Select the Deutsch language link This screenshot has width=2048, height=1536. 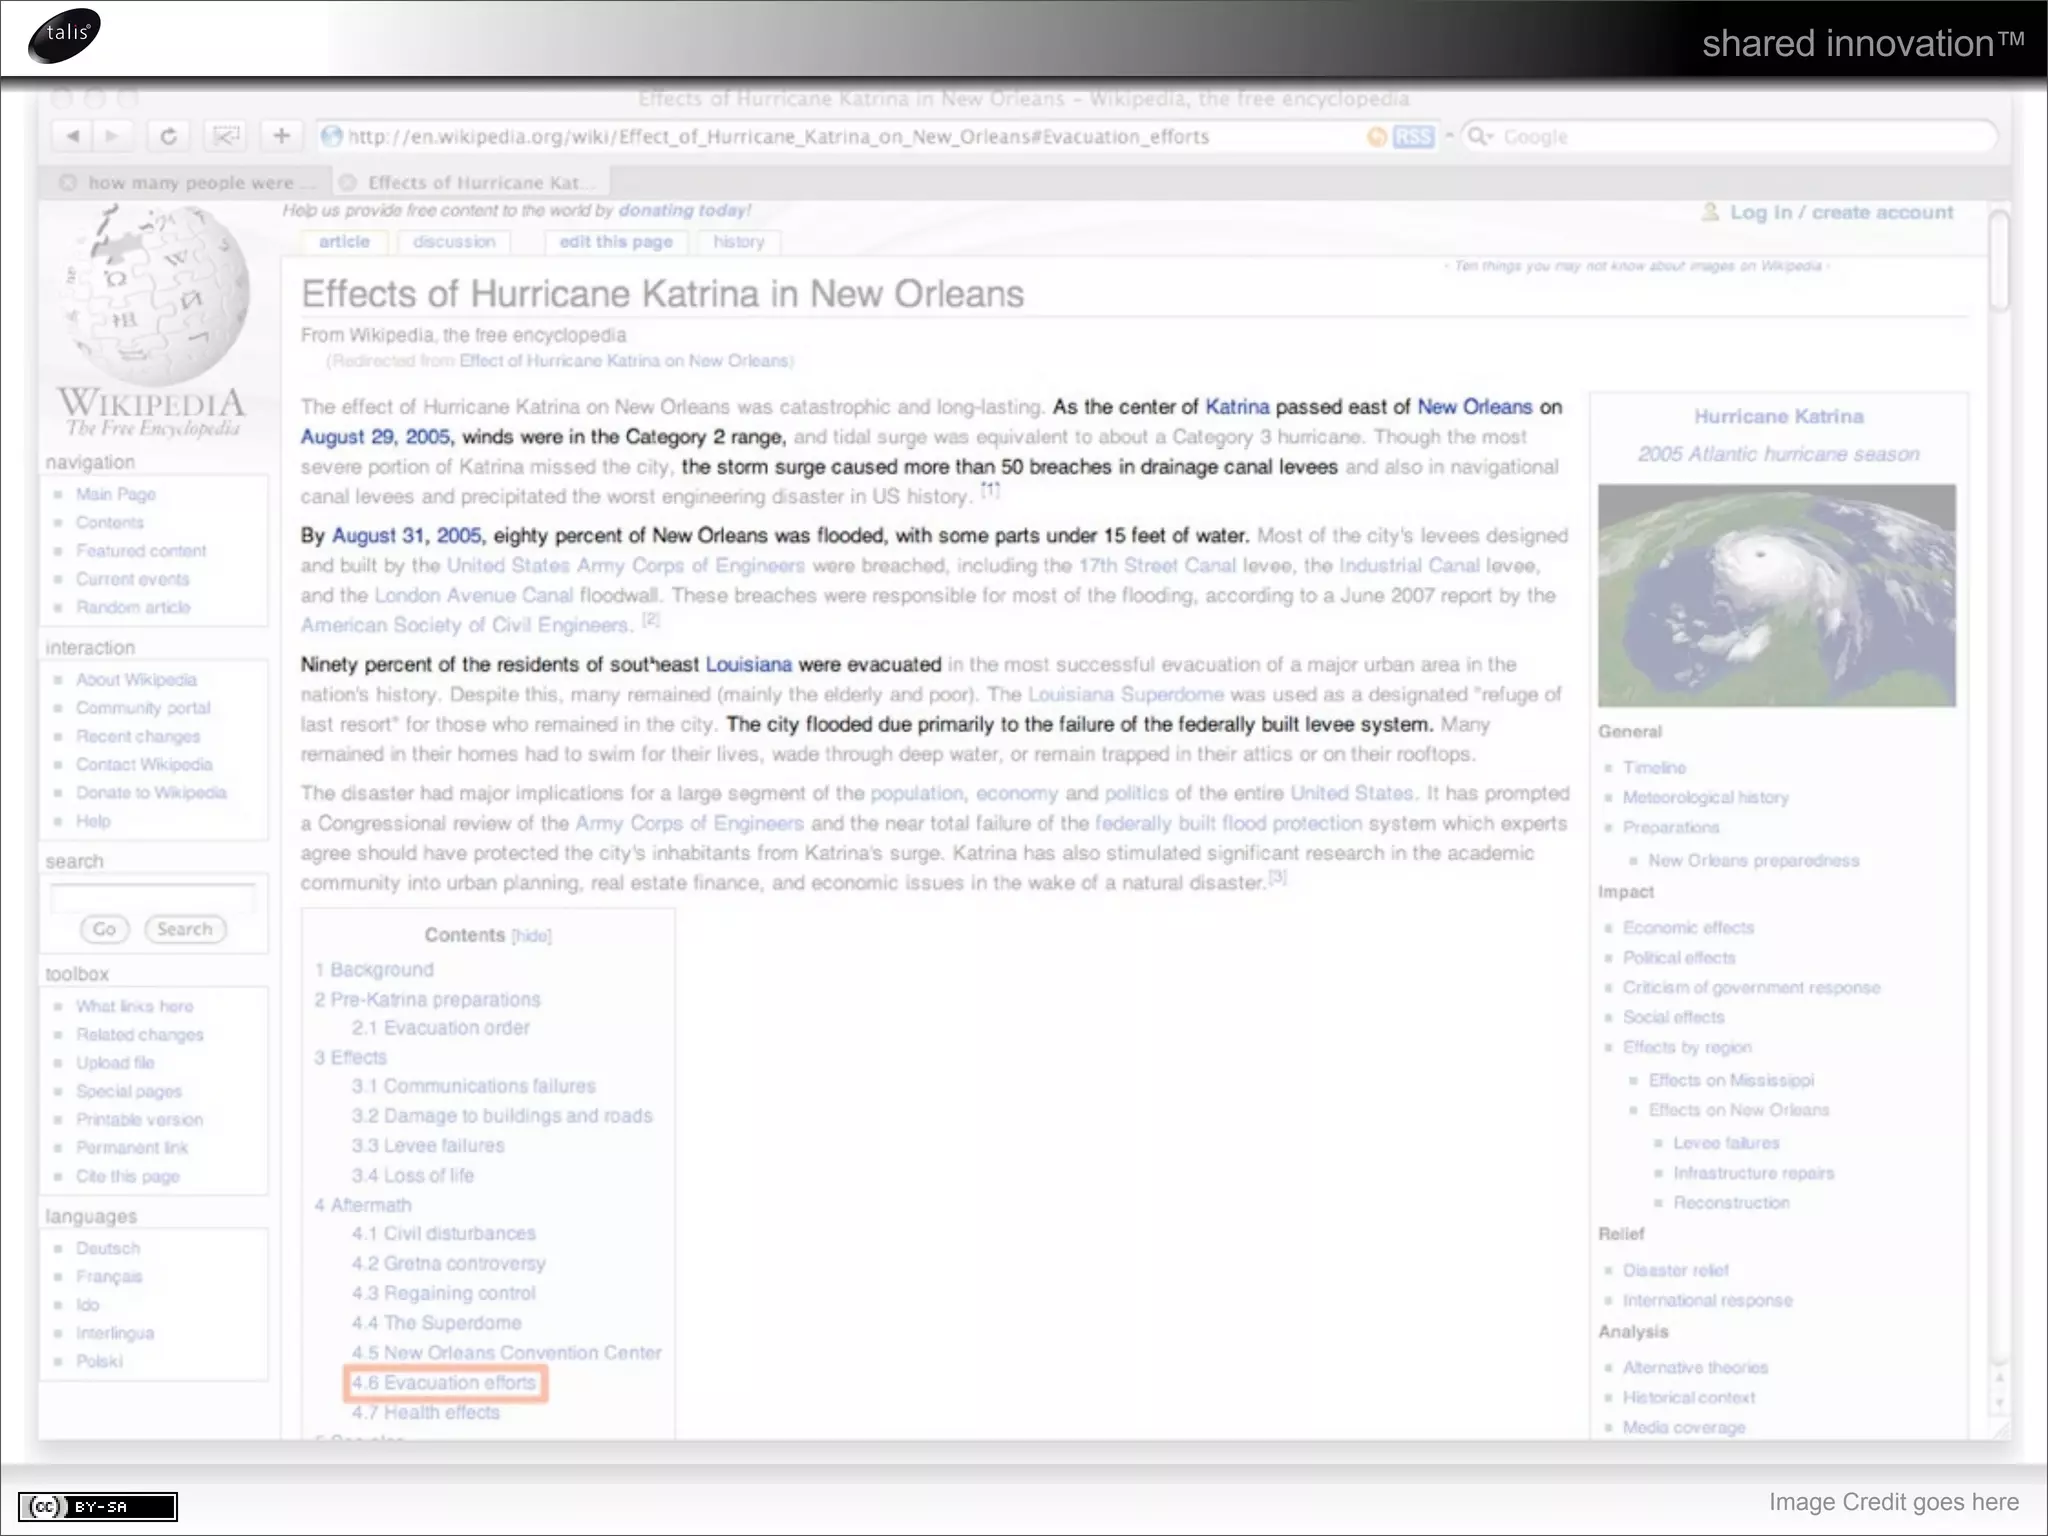pyautogui.click(x=108, y=1248)
